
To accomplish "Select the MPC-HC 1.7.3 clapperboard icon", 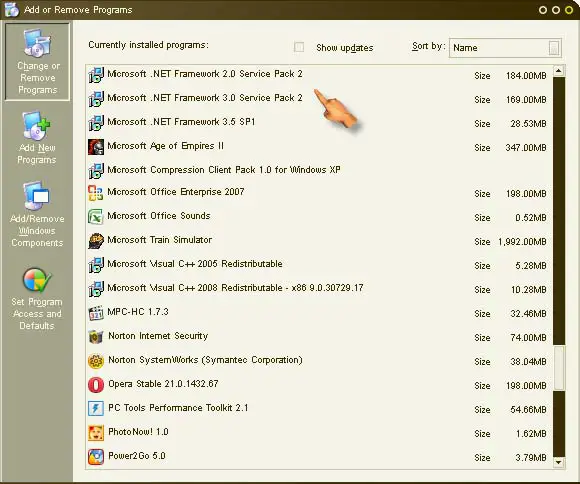I will tap(96, 313).
